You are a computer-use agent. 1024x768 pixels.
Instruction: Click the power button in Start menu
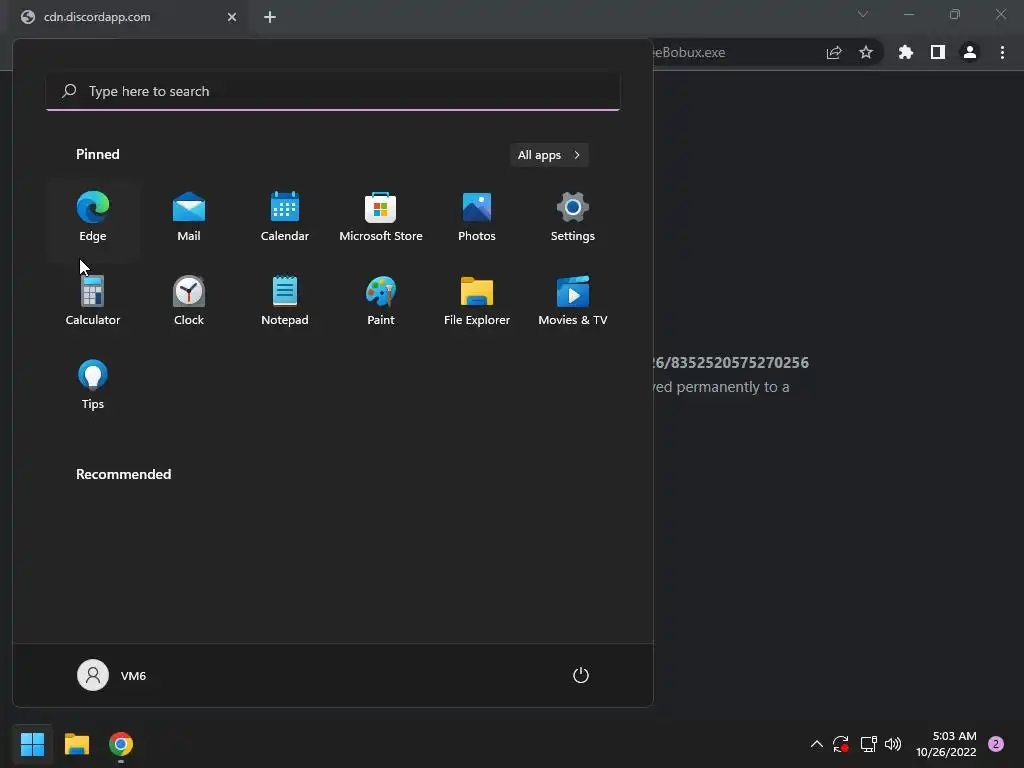tap(581, 675)
